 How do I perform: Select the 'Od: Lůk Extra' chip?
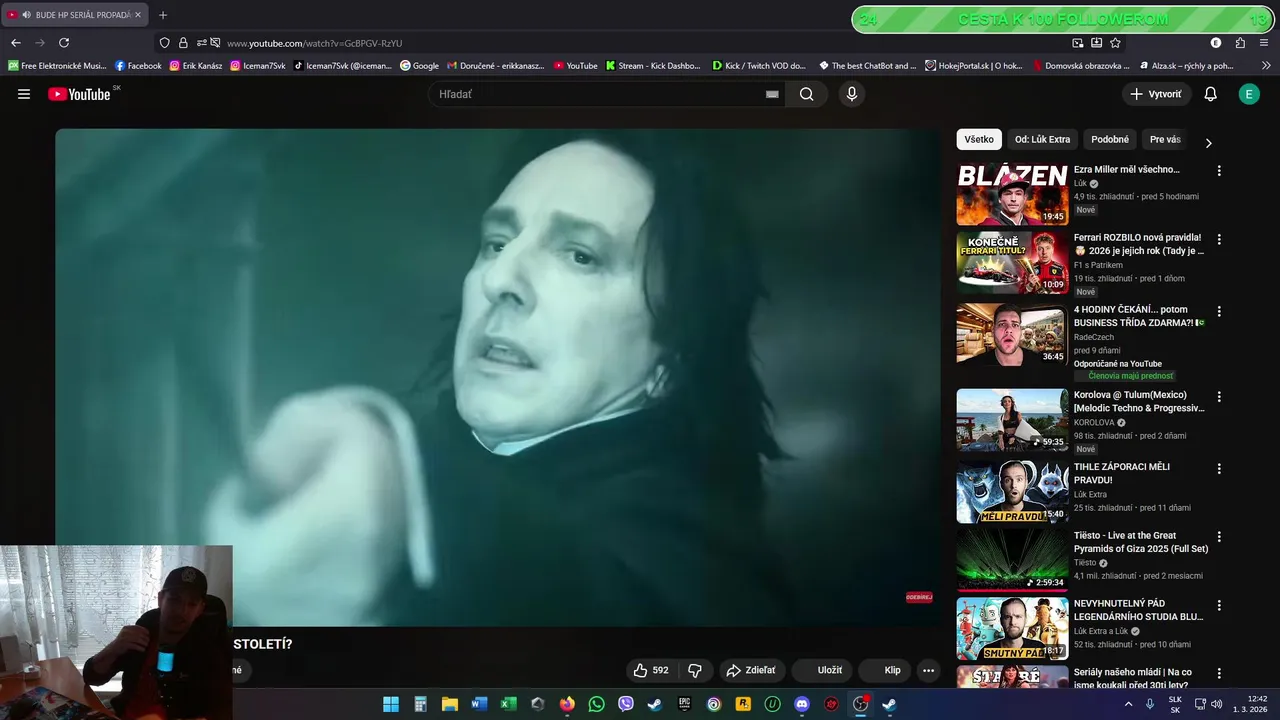click(x=1042, y=140)
